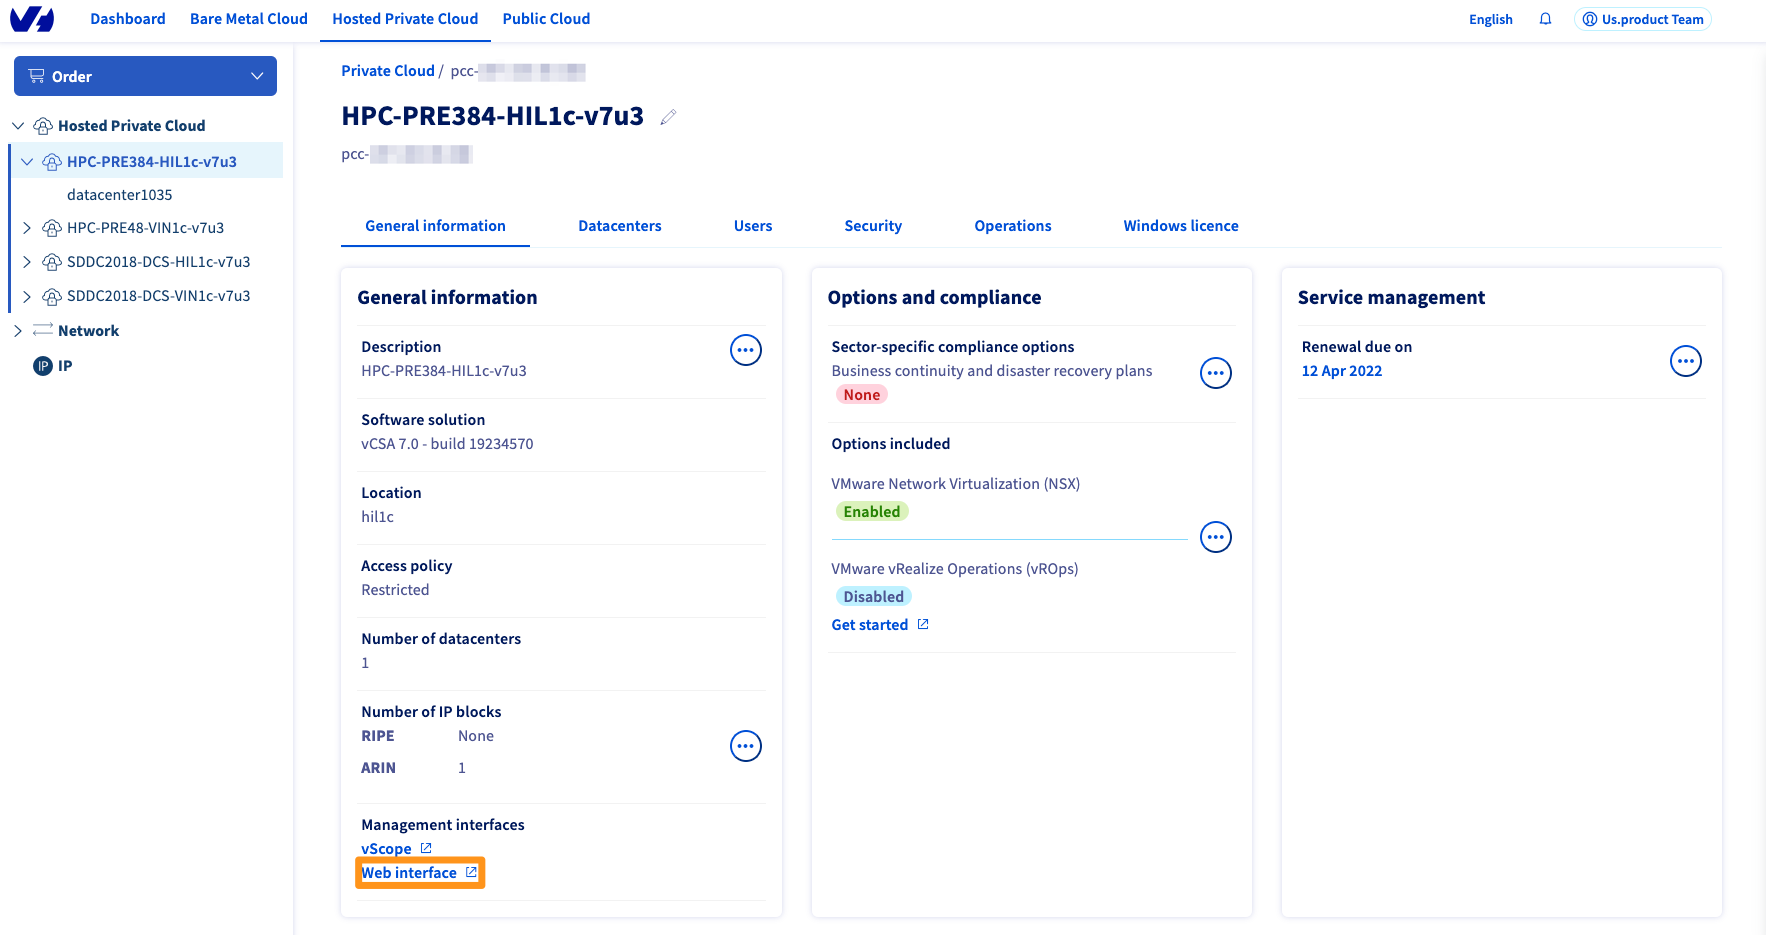Click the Order cart icon
Screen dimensions: 1766x935
pos(37,76)
